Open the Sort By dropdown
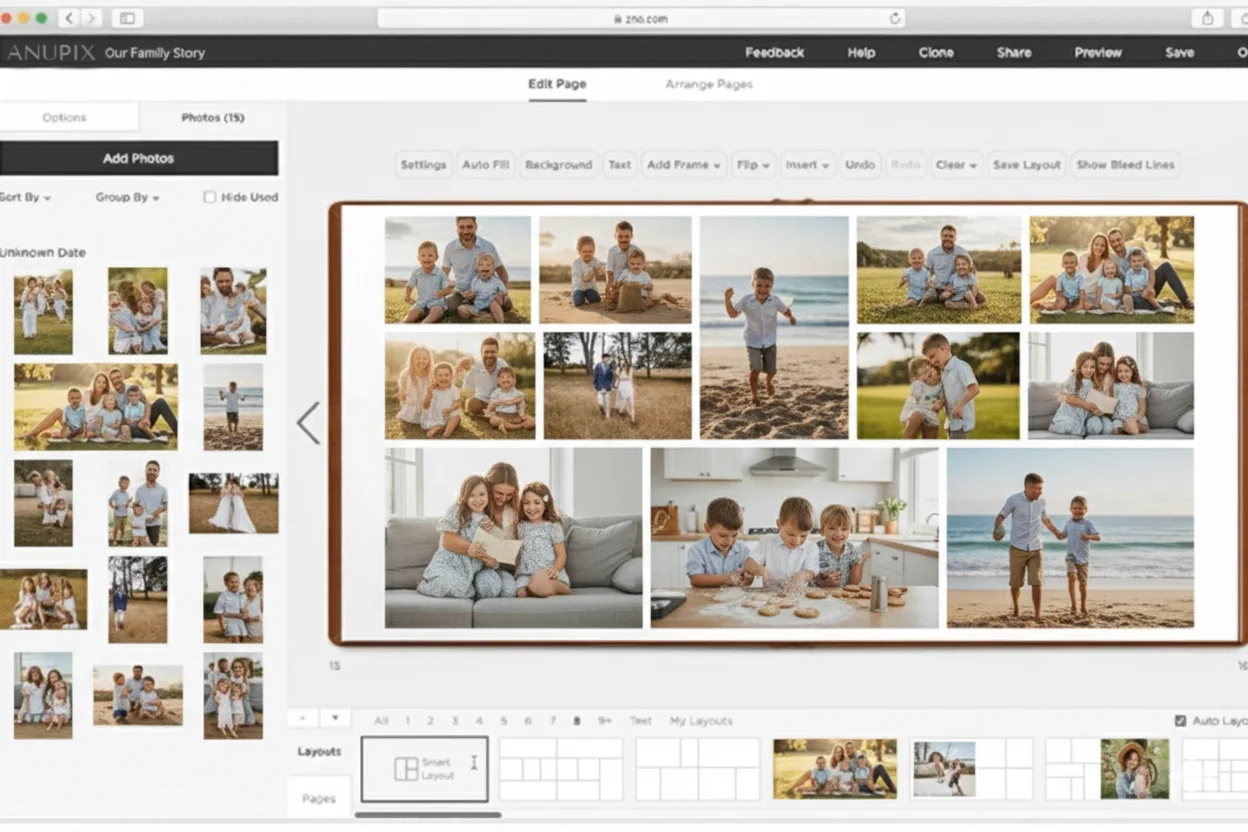 click(25, 197)
